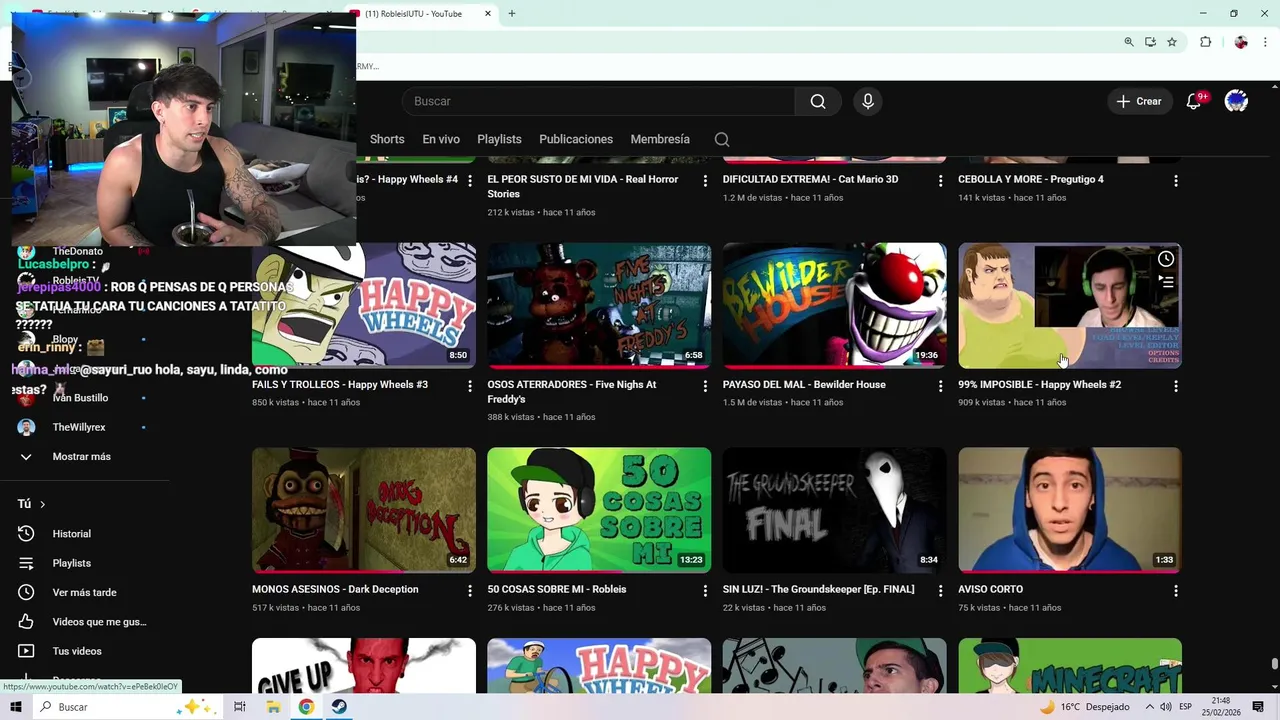The height and width of the screenshot is (720, 1280).
Task: Click the Crear button
Action: tap(1139, 101)
